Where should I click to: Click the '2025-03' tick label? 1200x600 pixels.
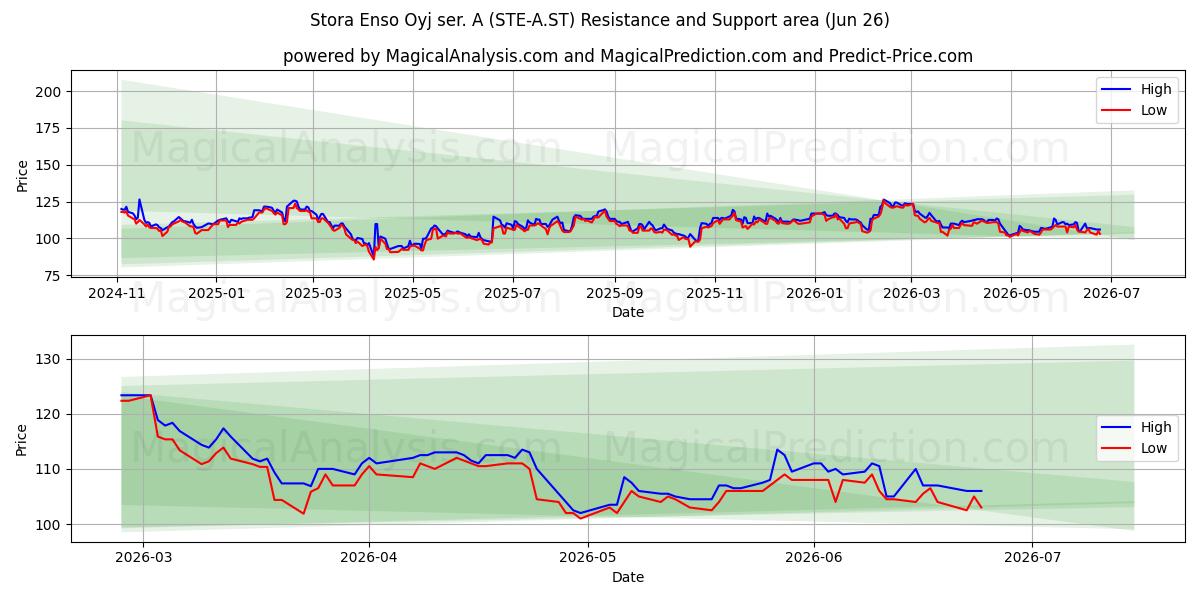[x=313, y=293]
